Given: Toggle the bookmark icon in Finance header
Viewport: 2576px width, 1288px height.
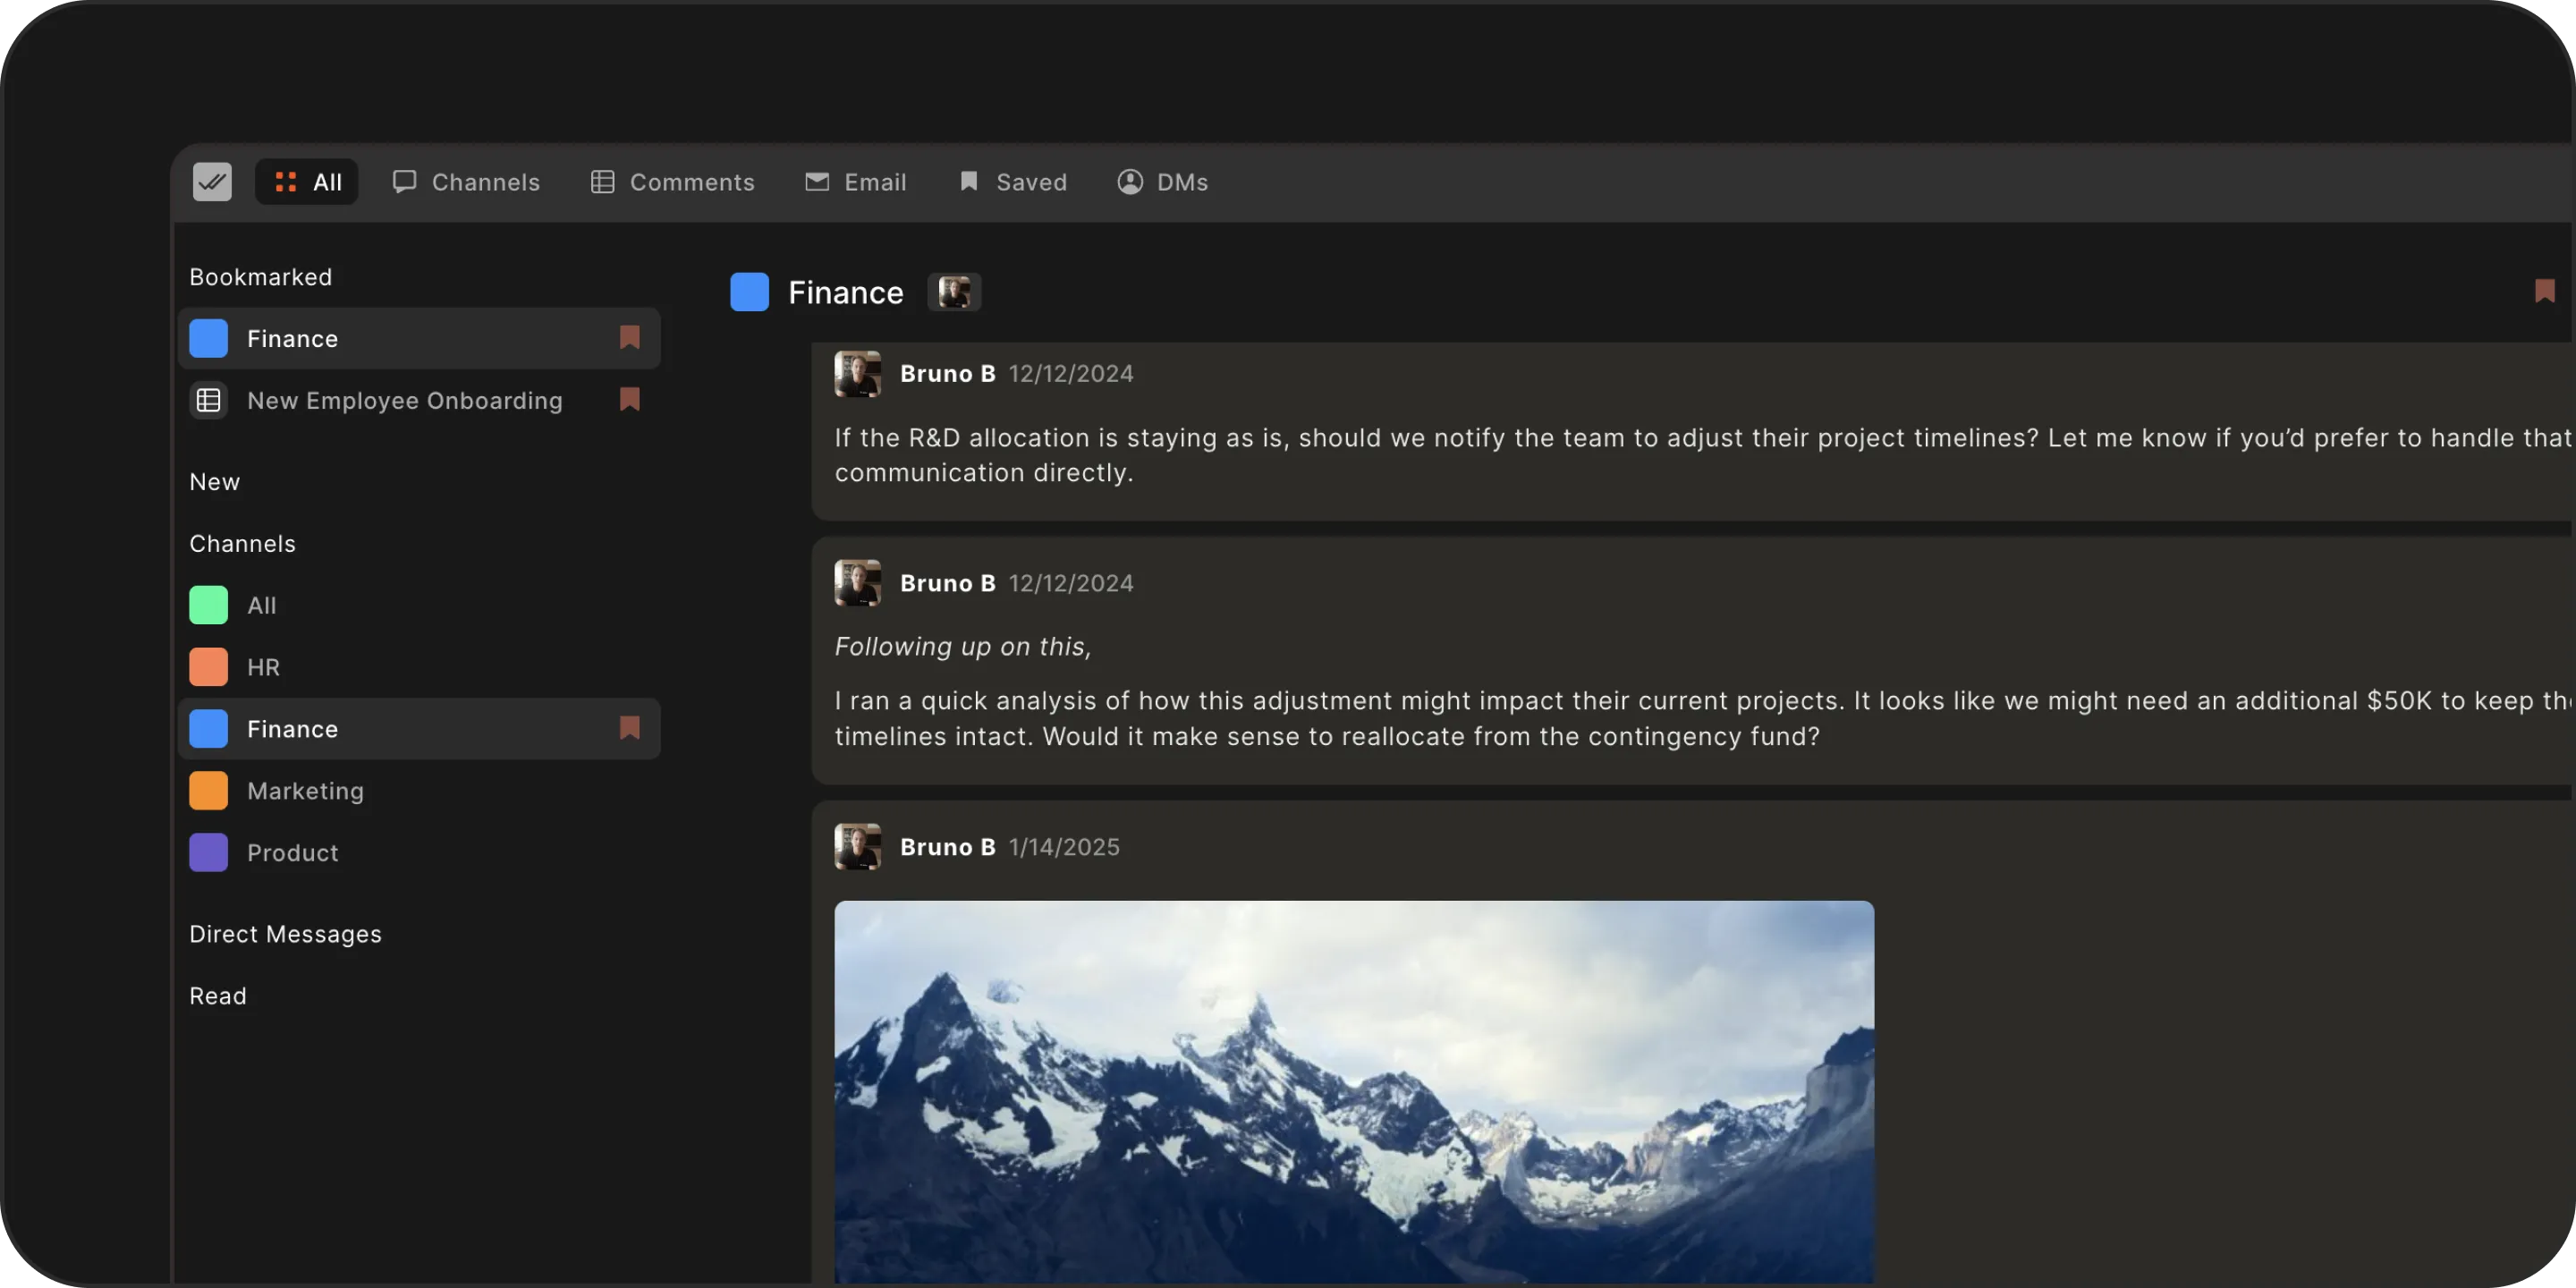Looking at the screenshot, I should [x=2544, y=291].
